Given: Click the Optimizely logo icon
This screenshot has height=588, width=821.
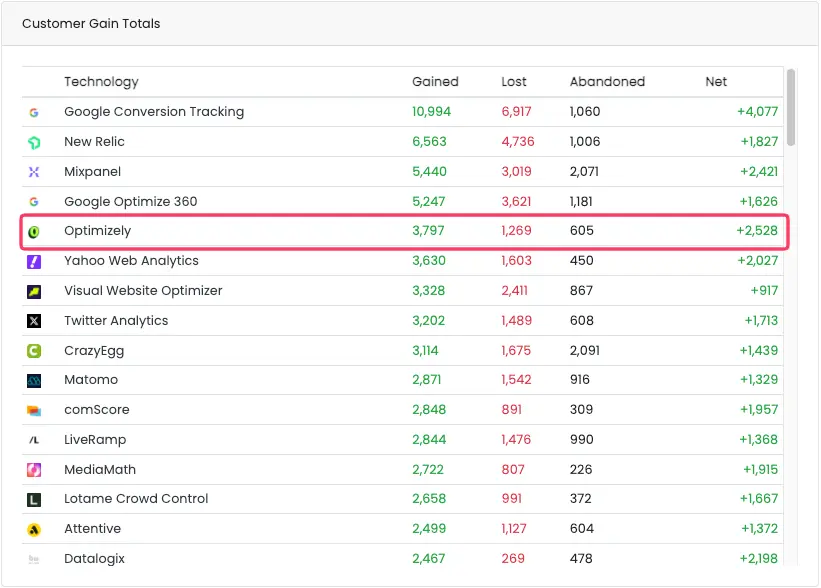Looking at the screenshot, I should (x=34, y=231).
